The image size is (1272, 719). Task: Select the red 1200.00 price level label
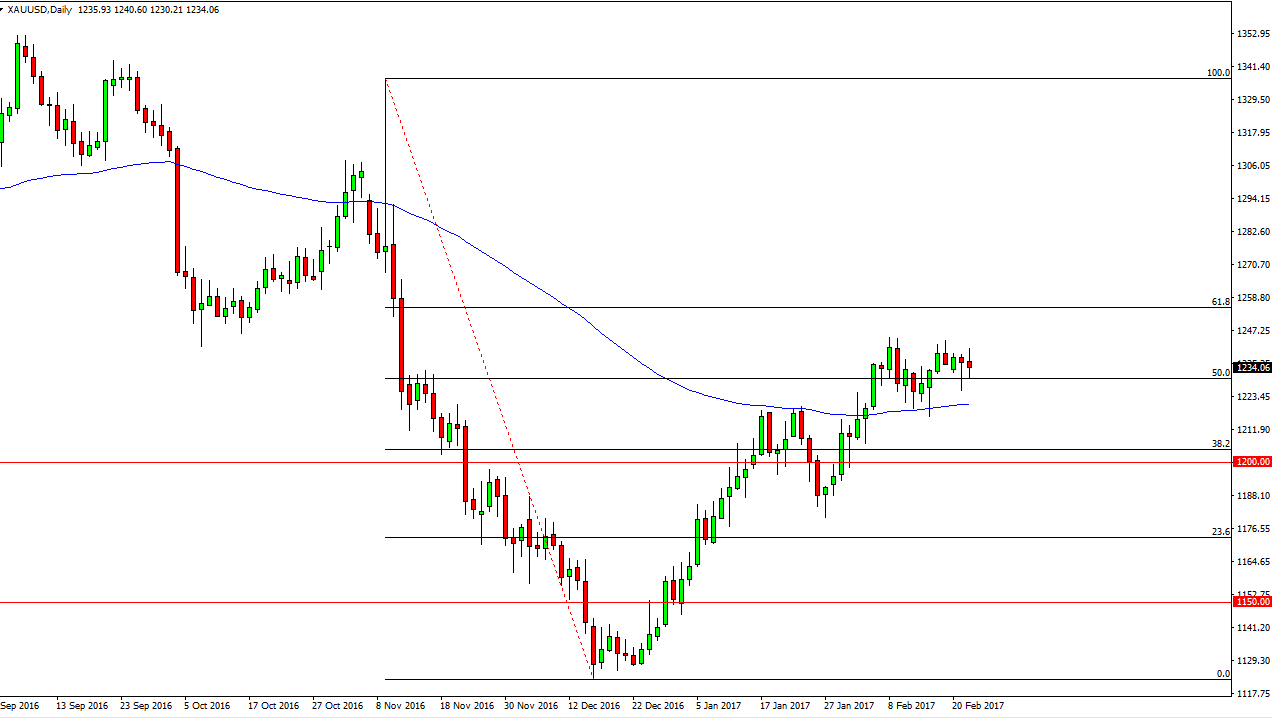click(x=1252, y=463)
